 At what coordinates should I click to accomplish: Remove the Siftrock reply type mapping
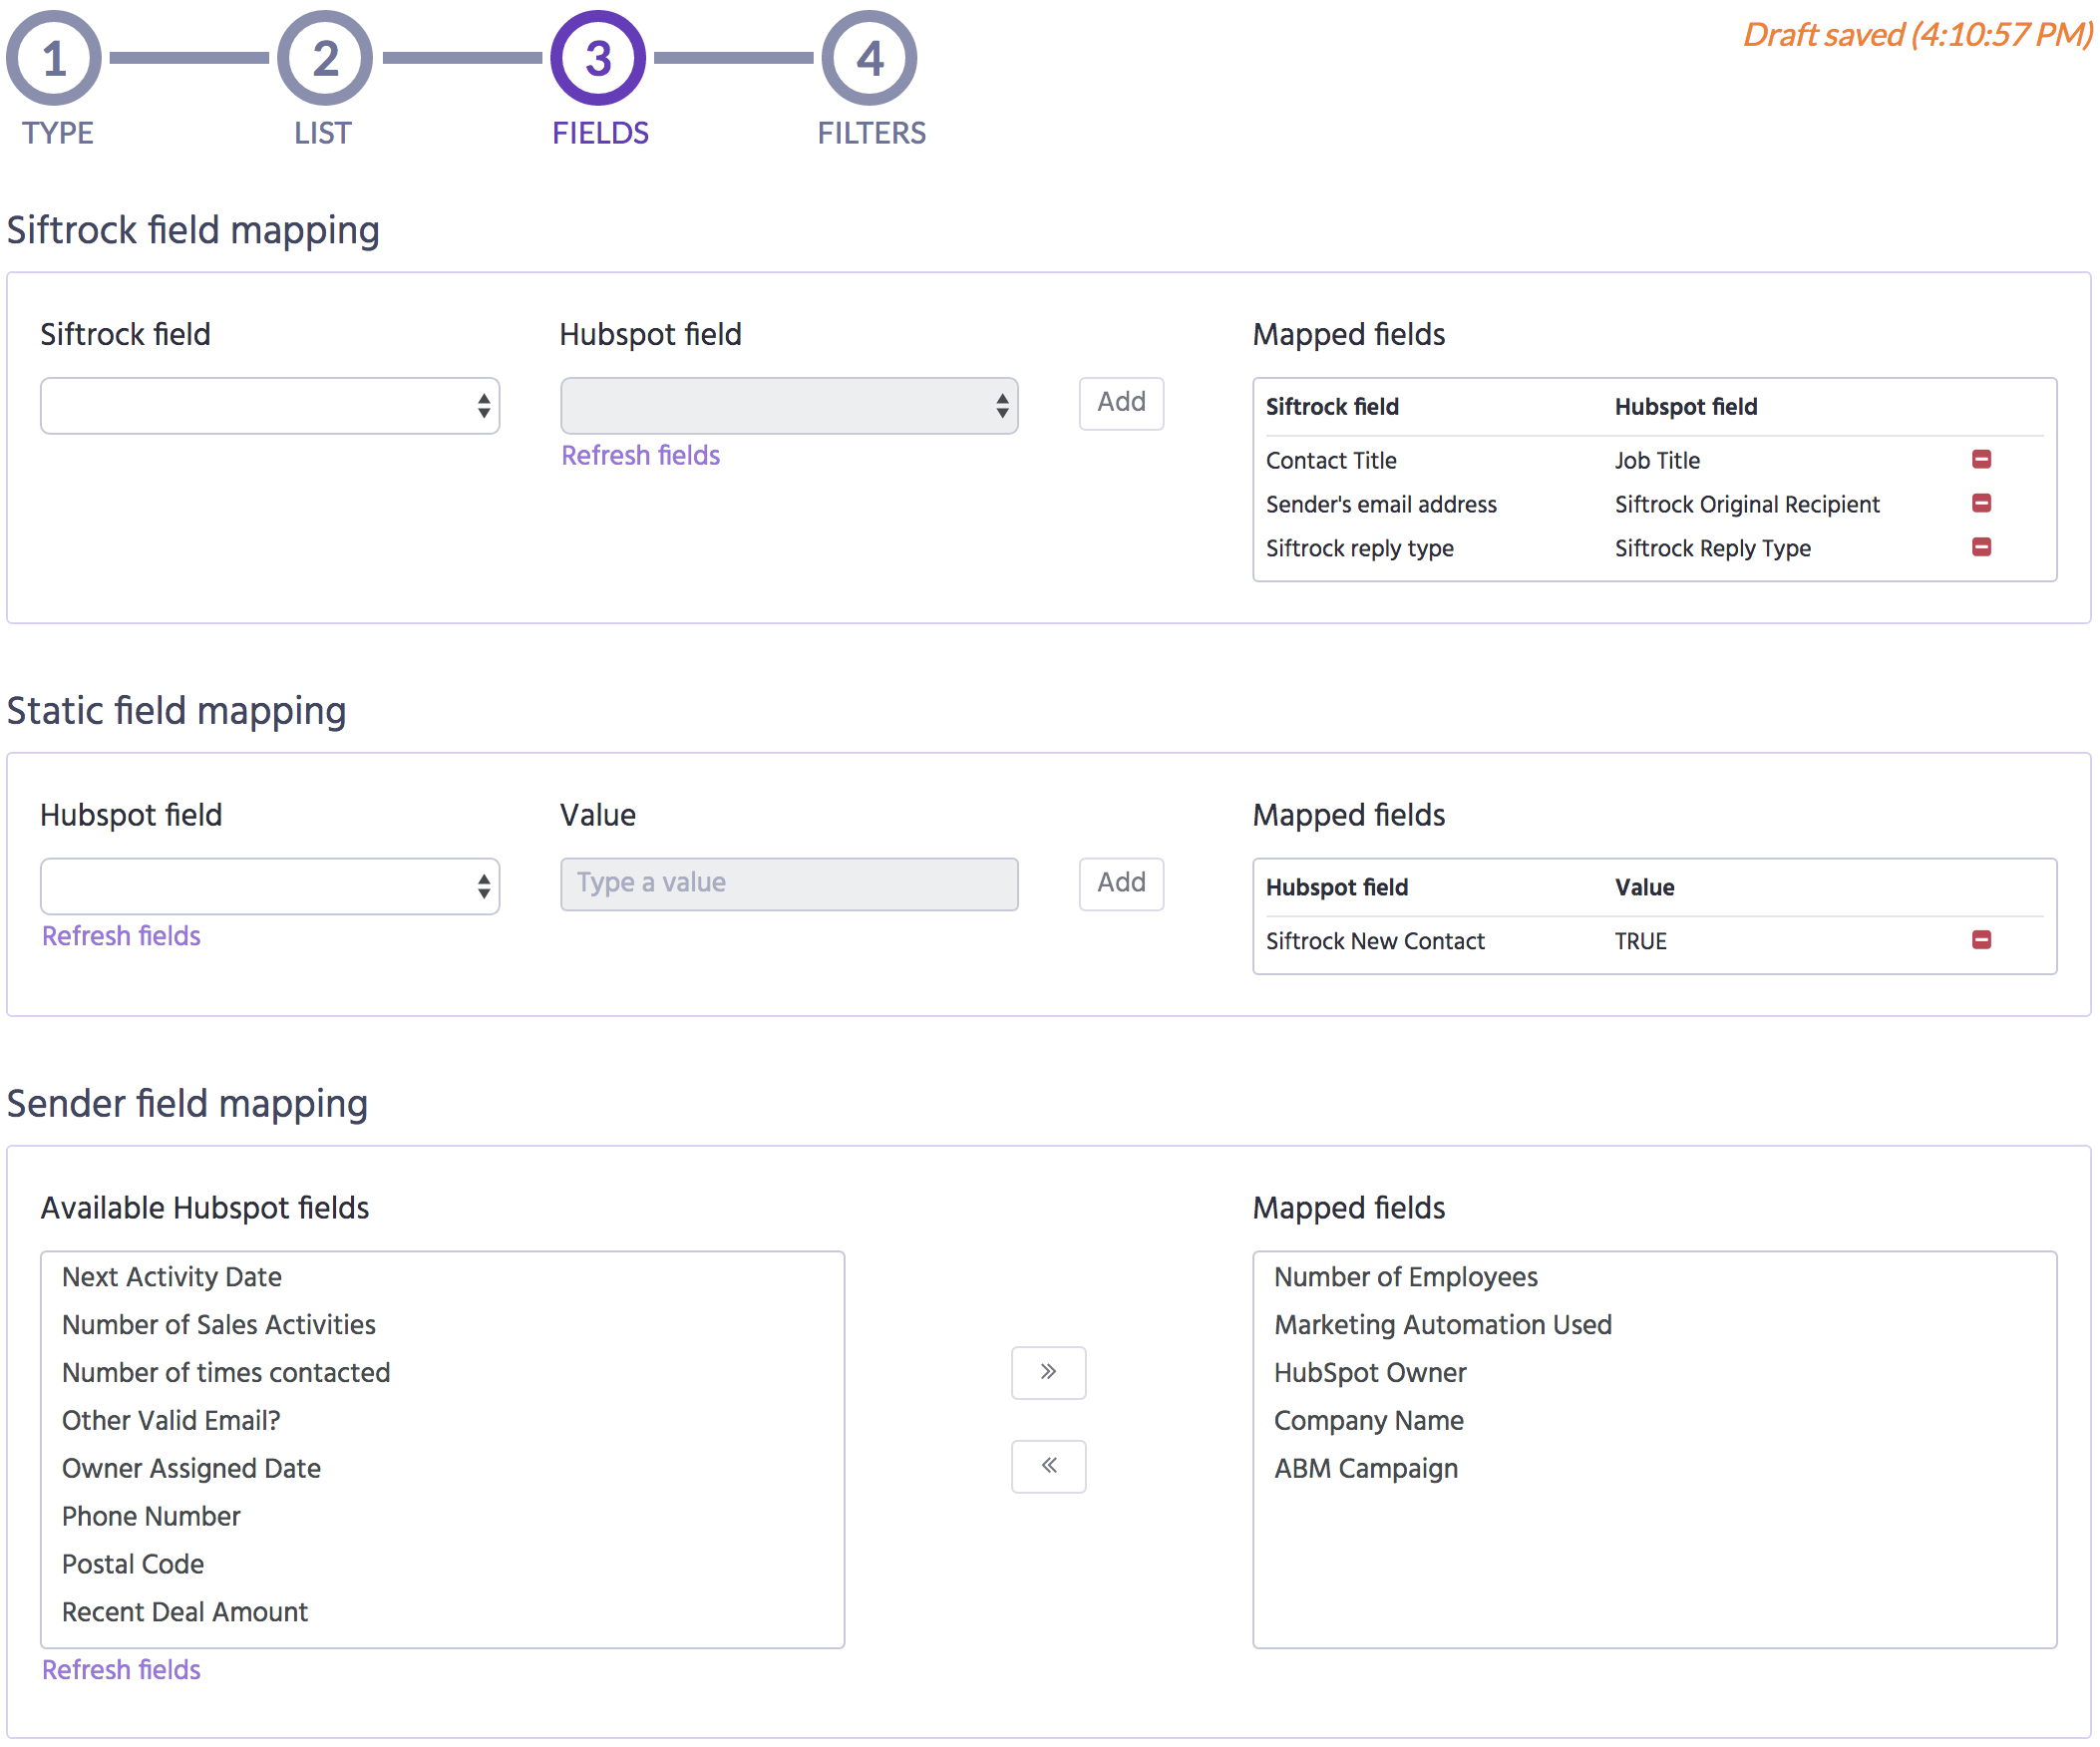pyautogui.click(x=1981, y=547)
